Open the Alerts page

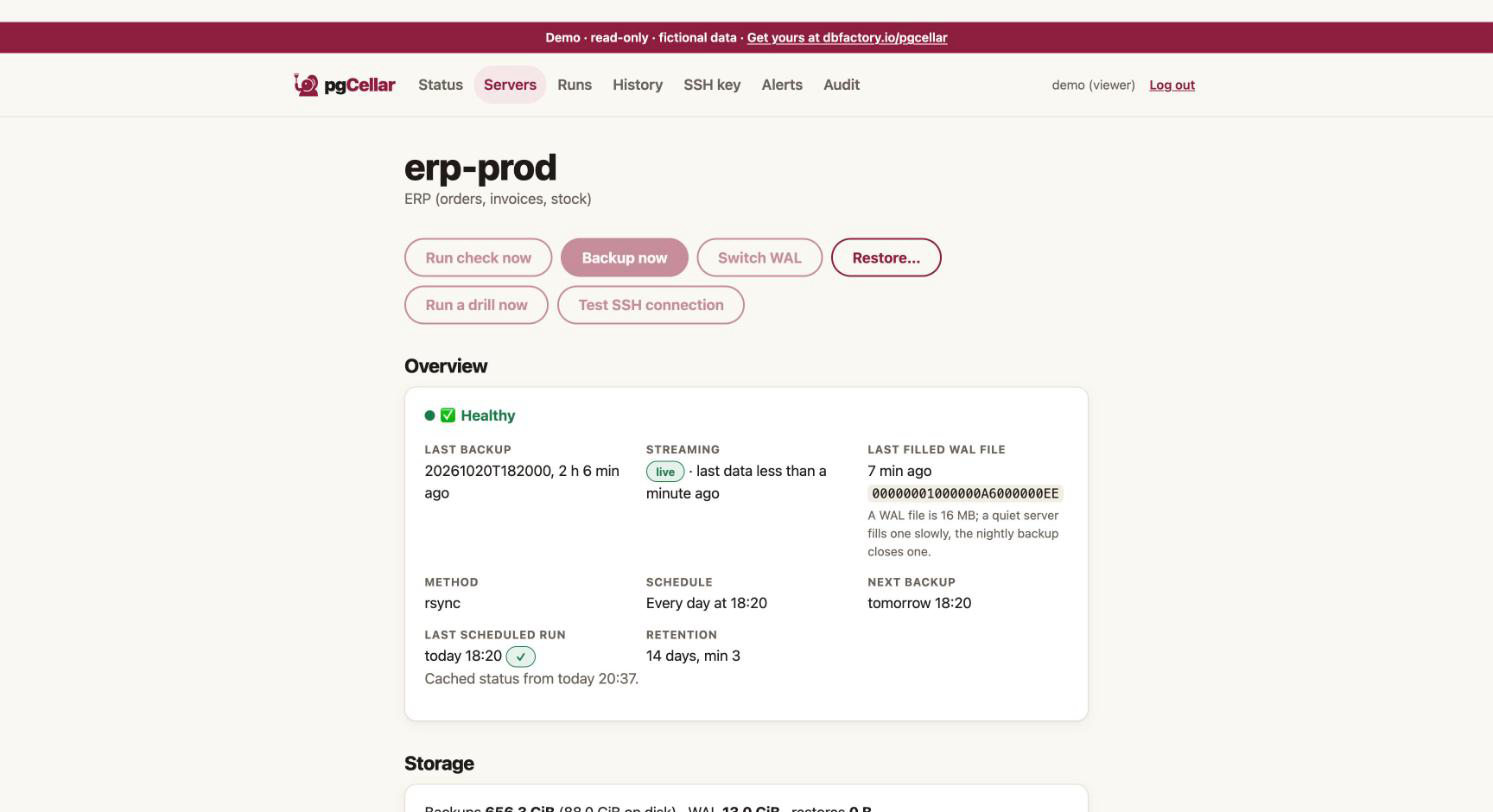(782, 85)
